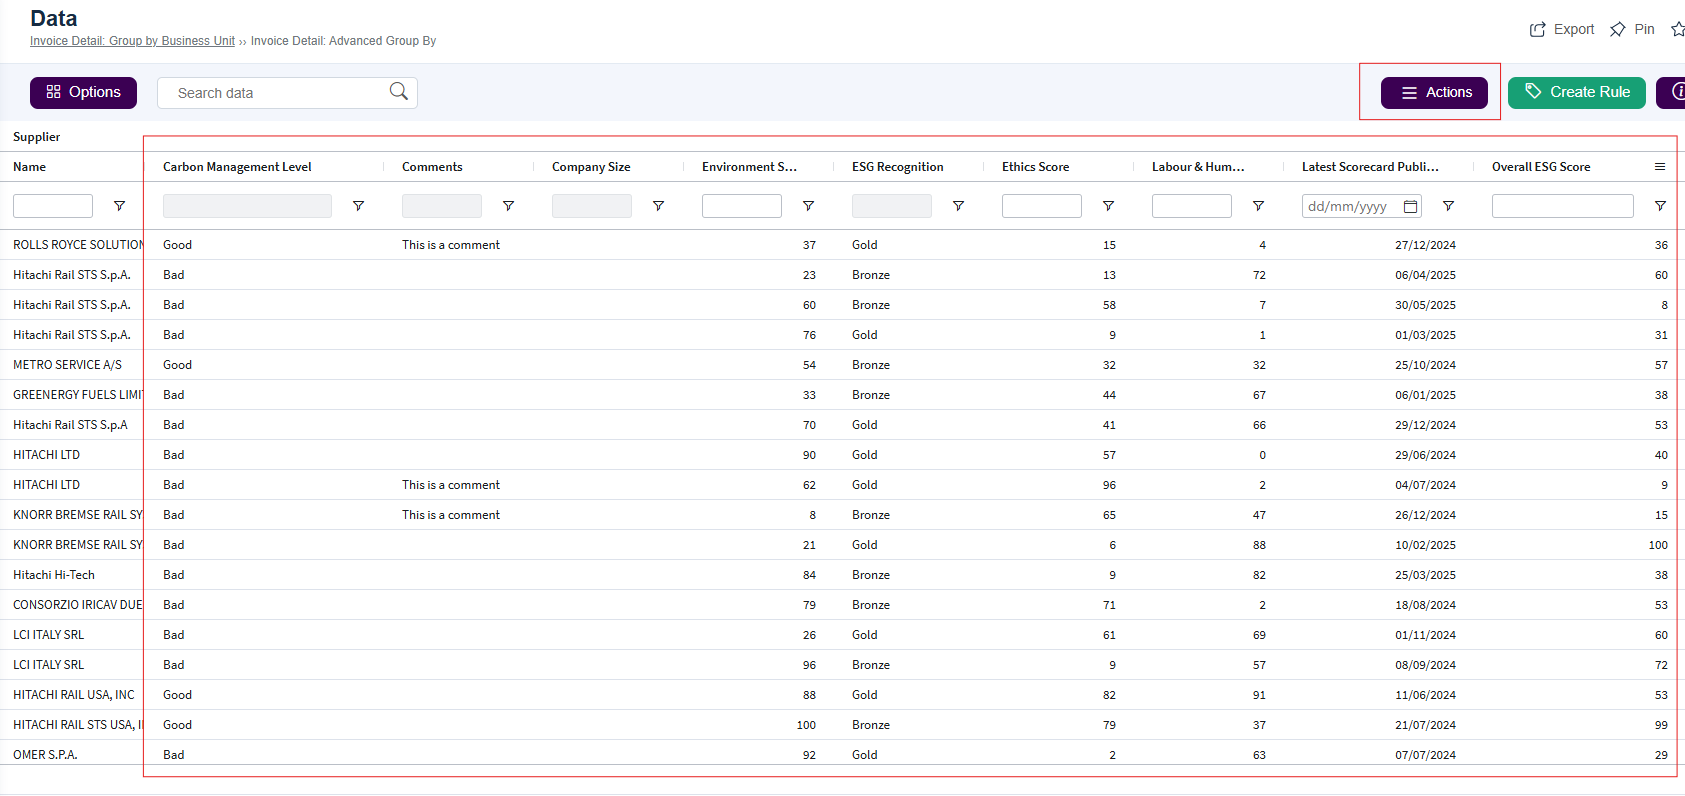1685x796 pixels.
Task: Select the Hitachi Hi-Tech supplier name
Action: (54, 575)
